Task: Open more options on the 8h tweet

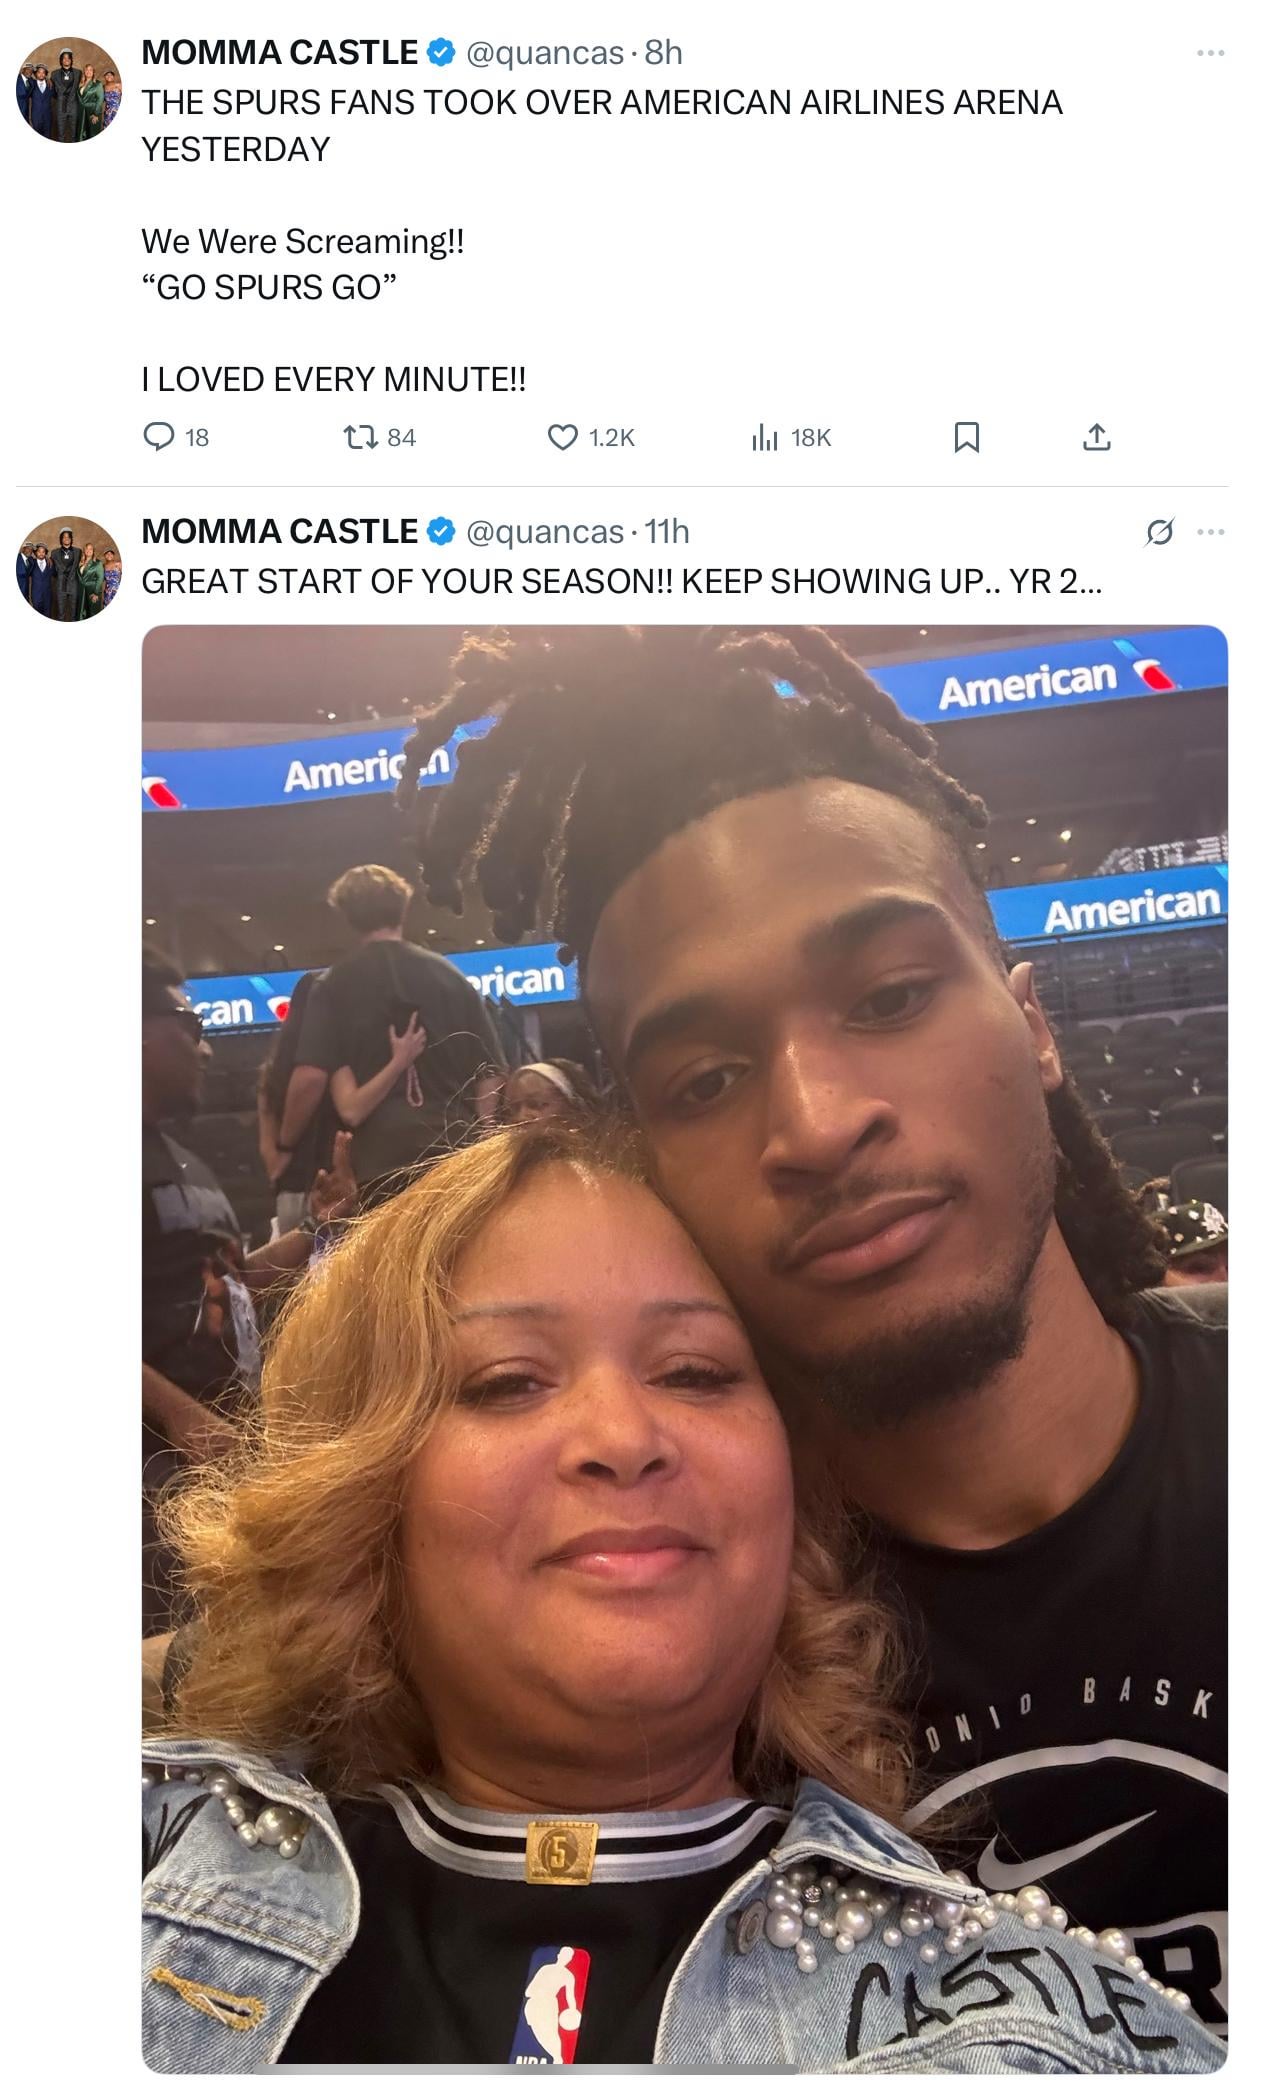Action: point(1210,53)
